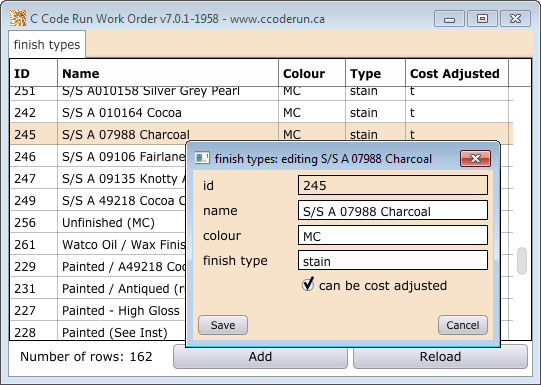The image size is (541, 385).
Task: Save the finish type changes
Action: point(223,325)
